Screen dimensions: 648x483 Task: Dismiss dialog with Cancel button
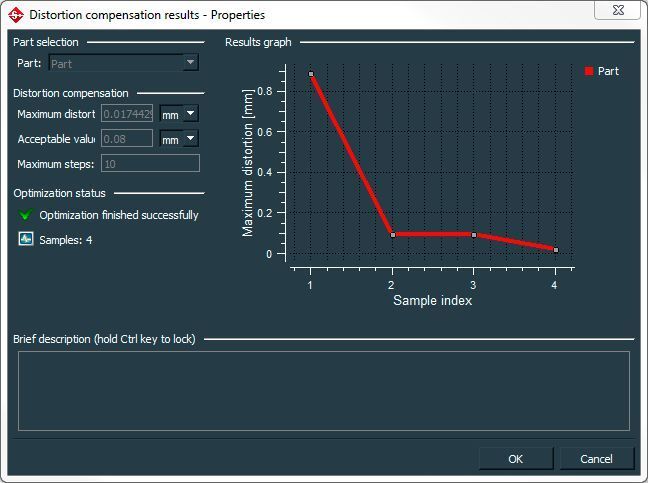tap(596, 459)
